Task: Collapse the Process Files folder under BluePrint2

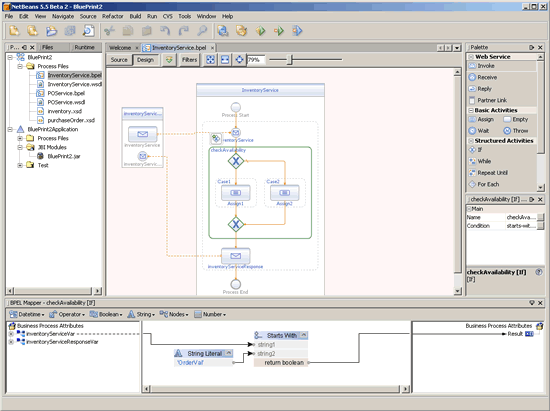Action: point(20,66)
